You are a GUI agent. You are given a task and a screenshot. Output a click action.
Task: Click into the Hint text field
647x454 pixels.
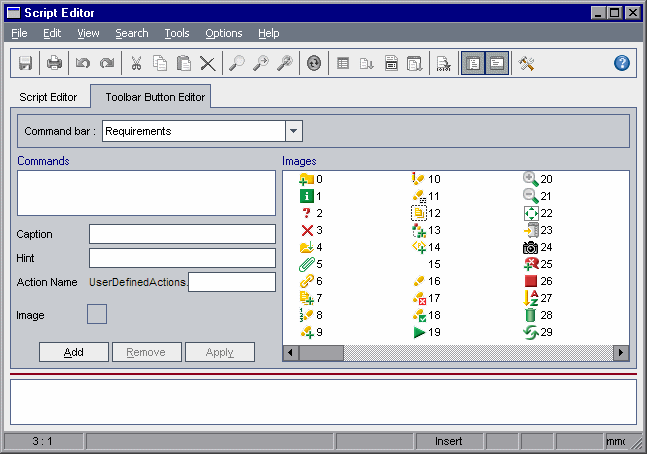(182, 258)
